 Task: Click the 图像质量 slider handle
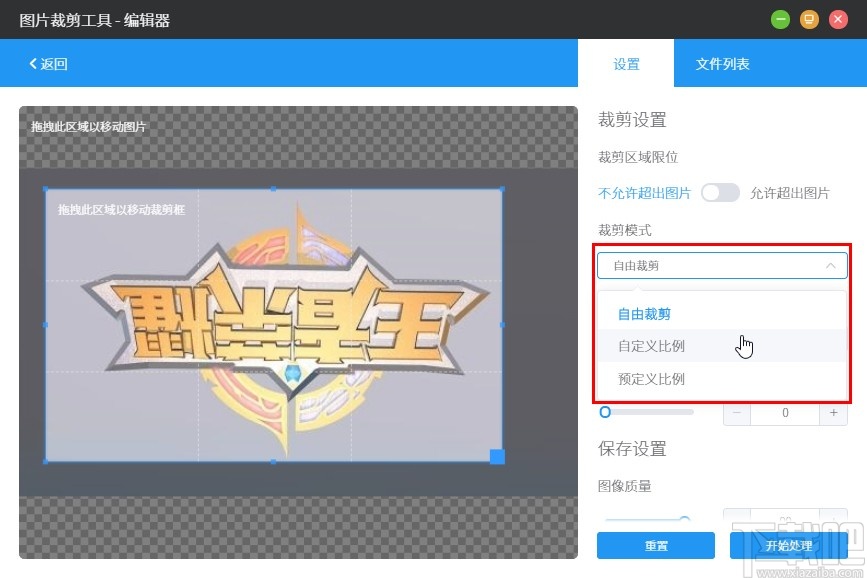[x=685, y=519]
